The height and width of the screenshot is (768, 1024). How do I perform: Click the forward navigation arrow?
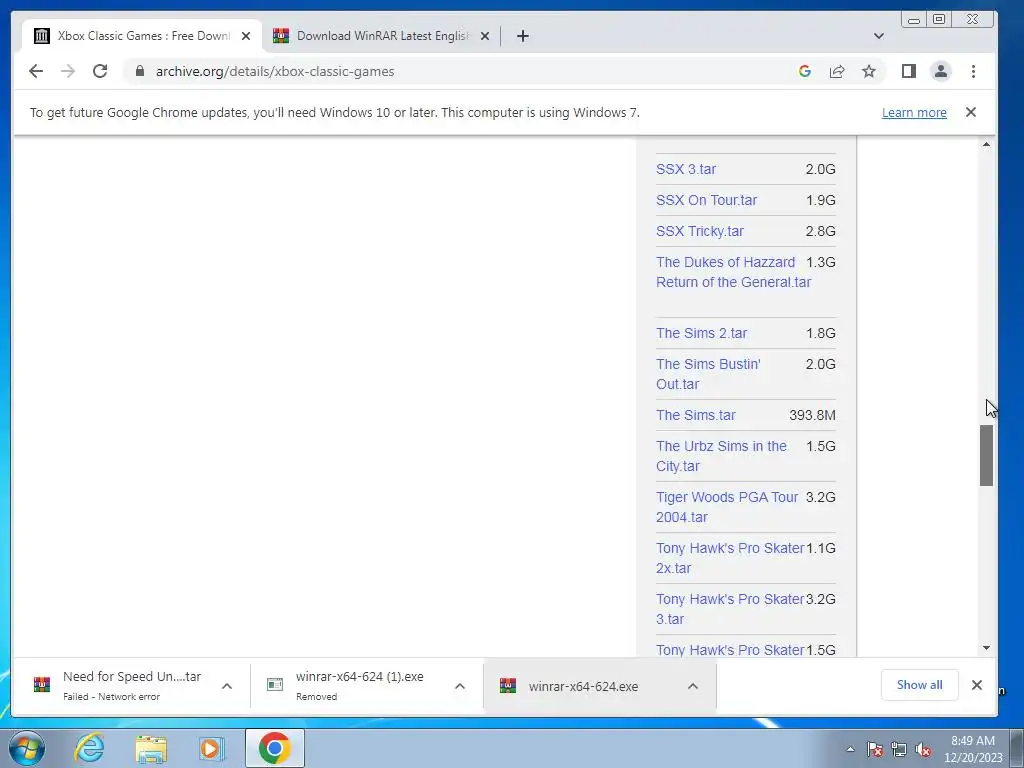pos(68,71)
